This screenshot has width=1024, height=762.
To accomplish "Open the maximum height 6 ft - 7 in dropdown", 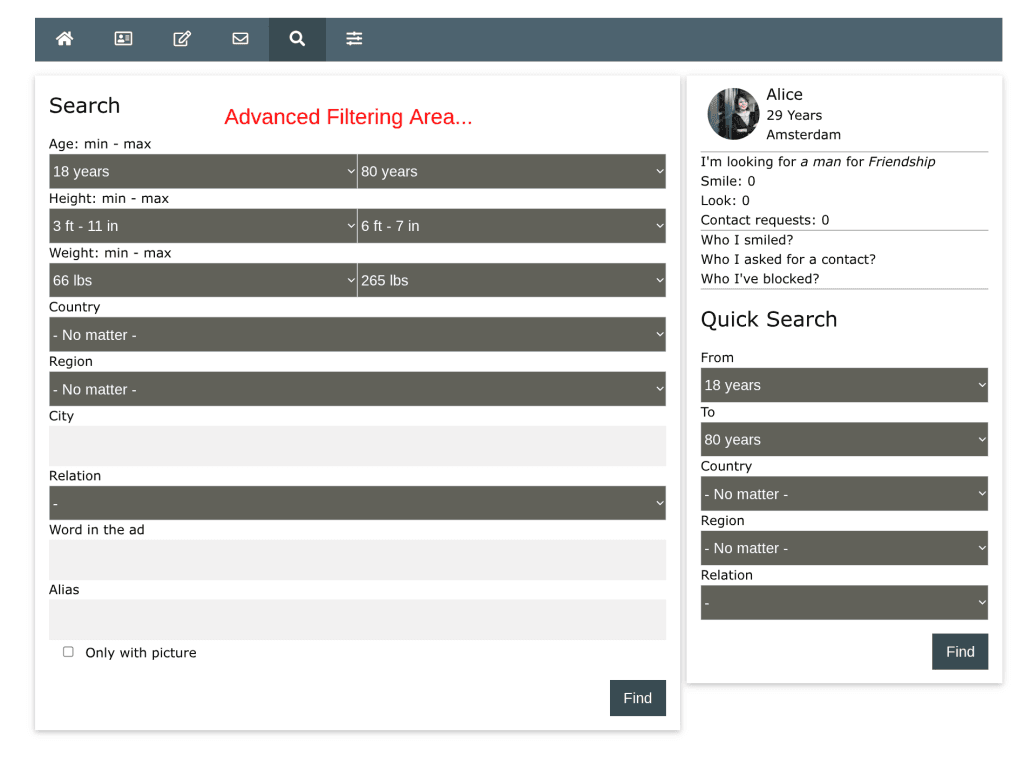I will (x=511, y=226).
